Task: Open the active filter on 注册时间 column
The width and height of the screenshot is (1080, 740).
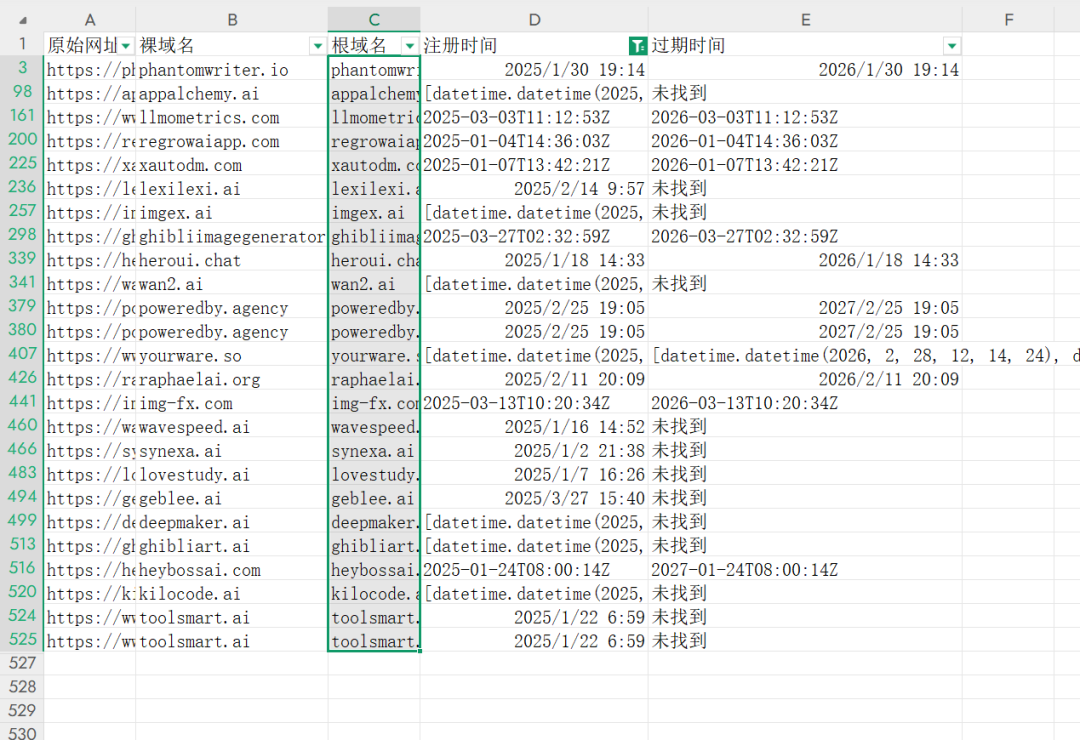Action: pos(638,46)
